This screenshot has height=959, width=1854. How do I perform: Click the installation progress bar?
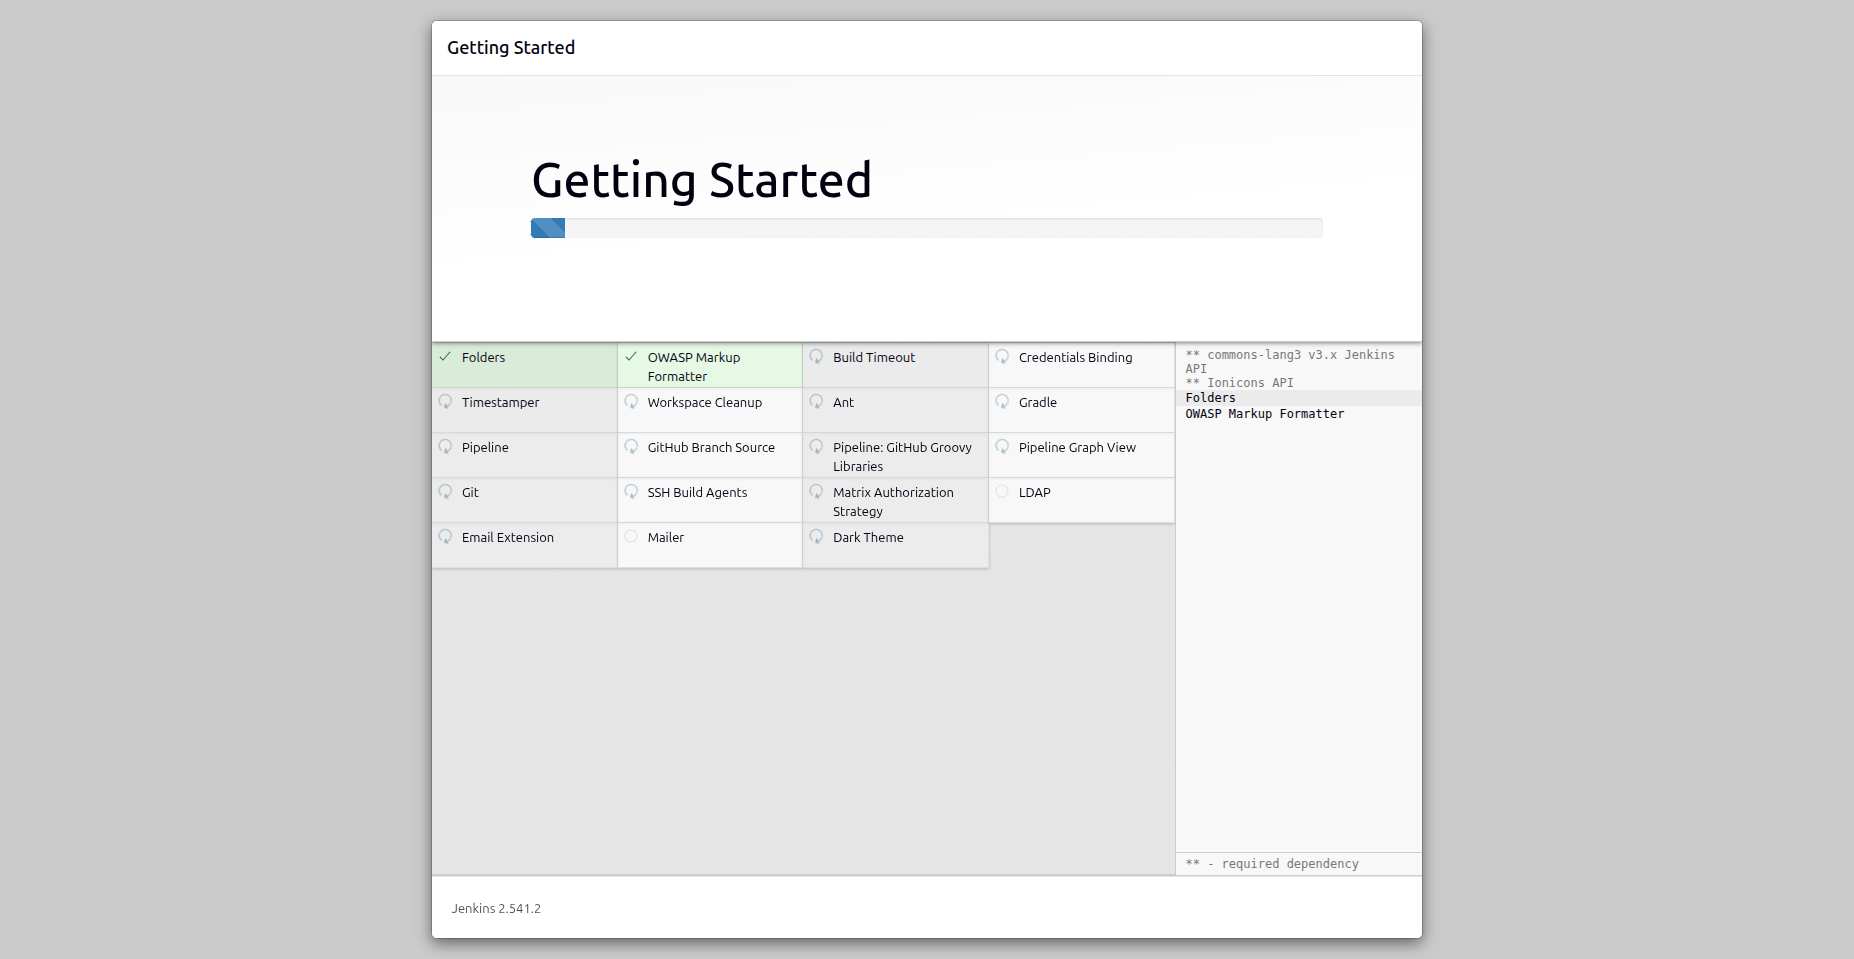point(926,228)
